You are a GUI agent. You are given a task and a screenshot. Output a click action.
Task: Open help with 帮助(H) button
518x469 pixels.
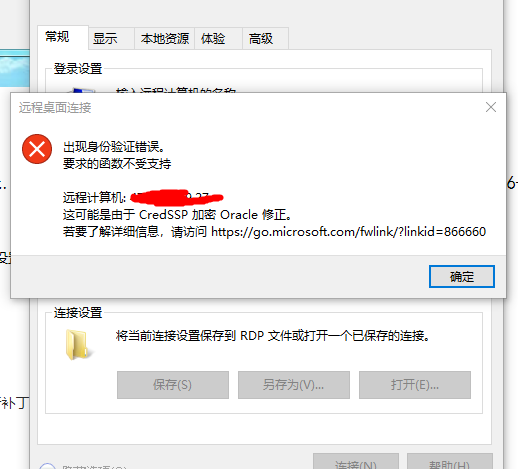tap(449, 461)
